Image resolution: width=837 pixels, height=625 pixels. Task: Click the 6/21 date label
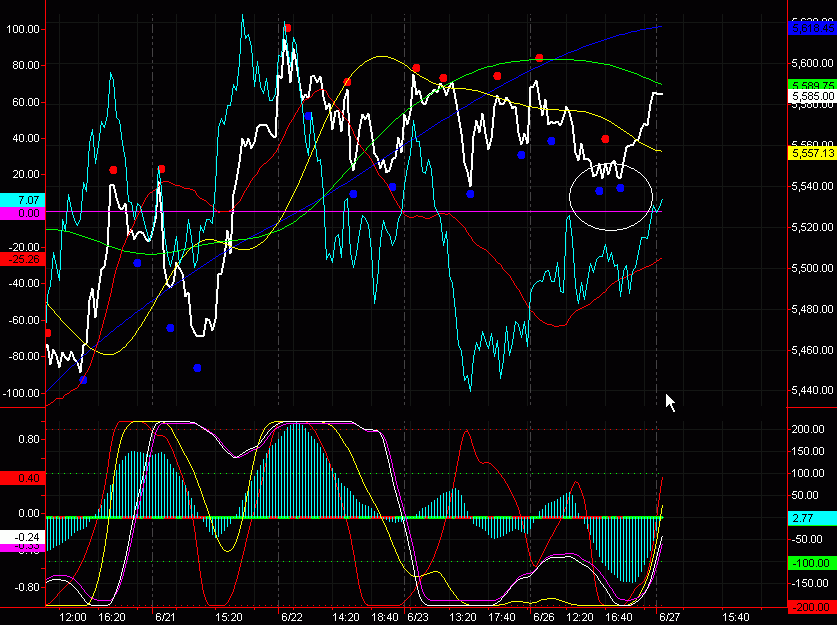click(165, 618)
